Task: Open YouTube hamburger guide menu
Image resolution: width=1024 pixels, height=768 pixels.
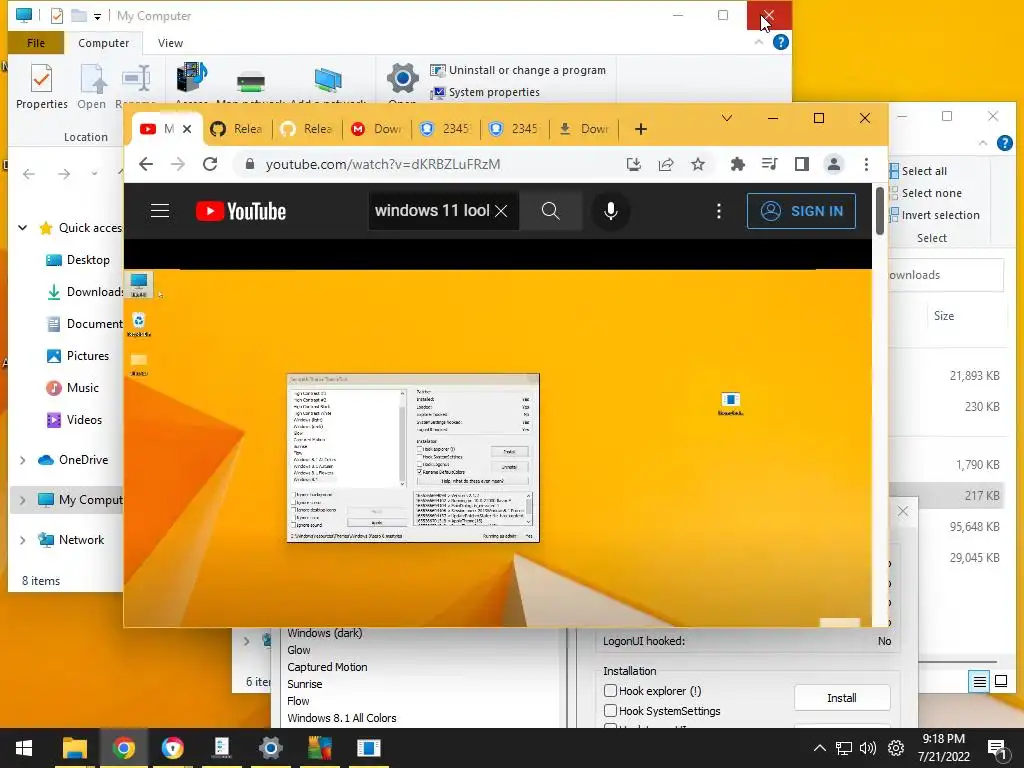Action: [x=160, y=211]
